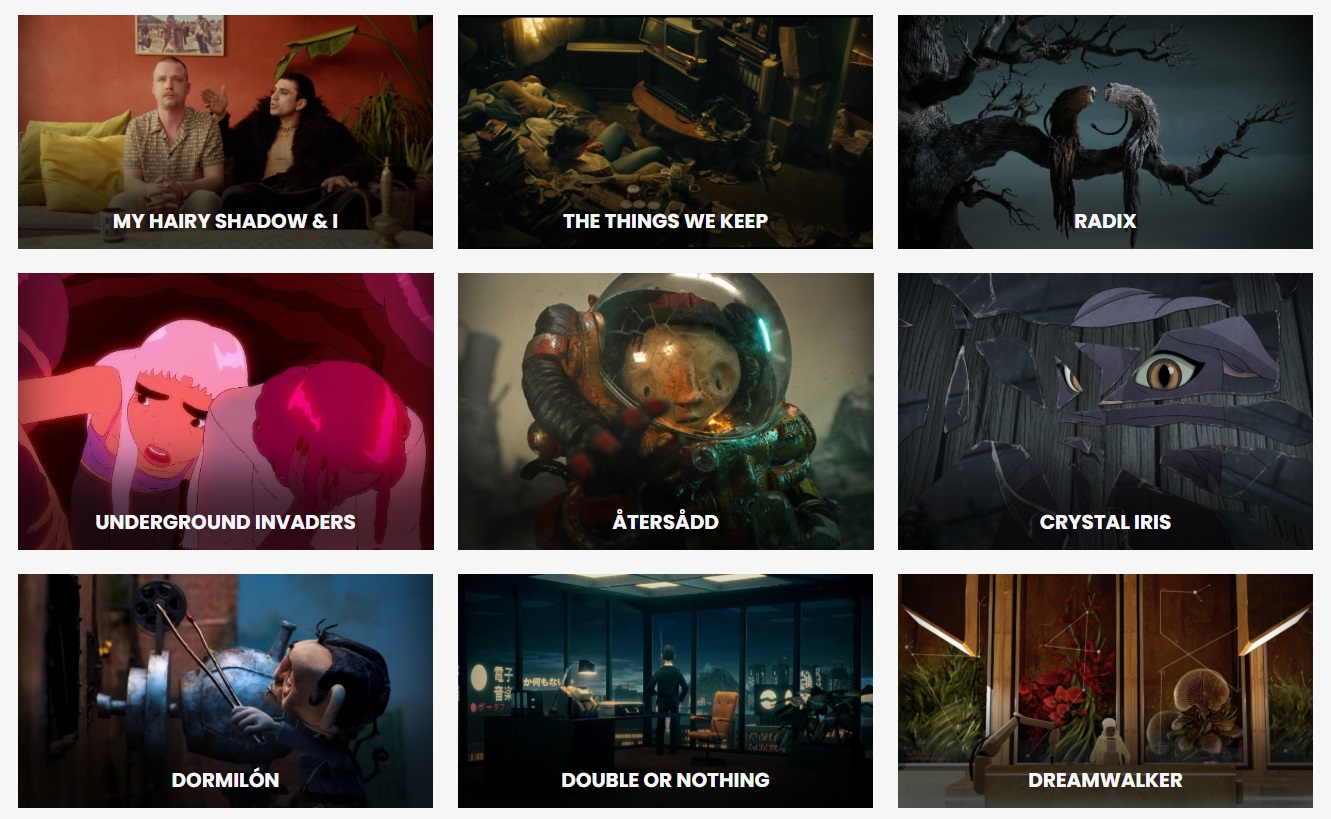
Task: Open the My Hairy Shadow & I film thumbnail
Action: [x=225, y=132]
